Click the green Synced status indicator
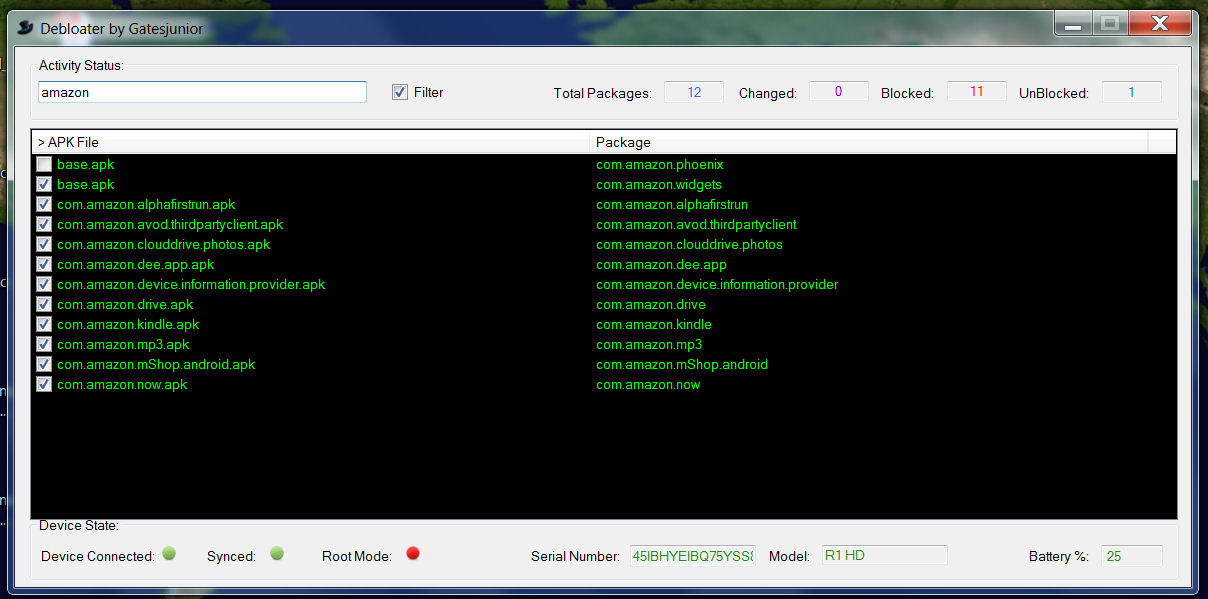Screen dimensions: 1208x599 point(277,553)
